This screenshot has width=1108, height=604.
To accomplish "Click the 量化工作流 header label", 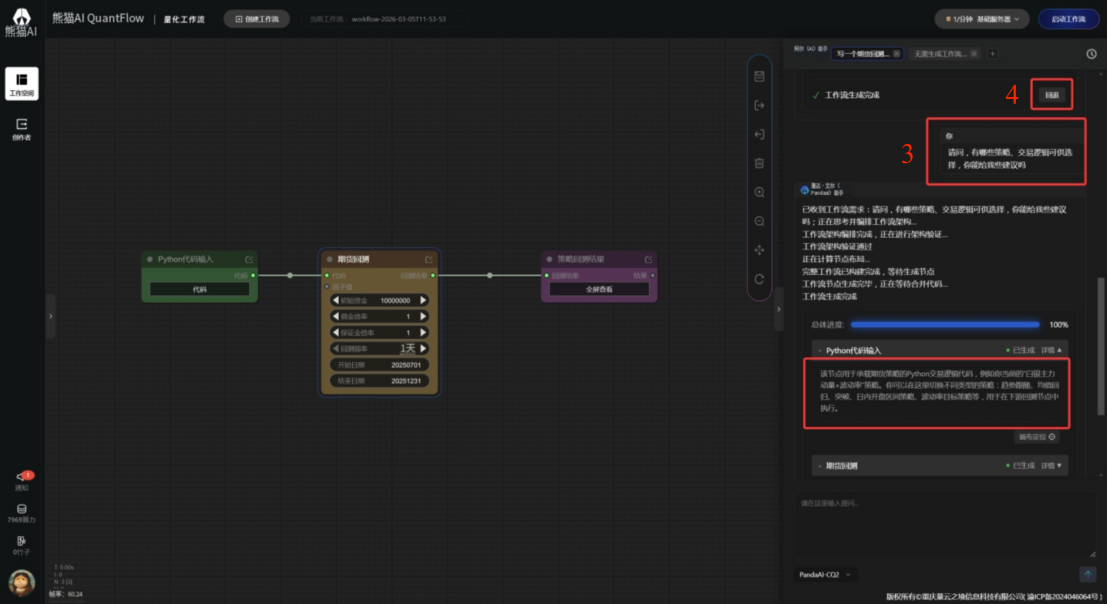I will [x=184, y=19].
